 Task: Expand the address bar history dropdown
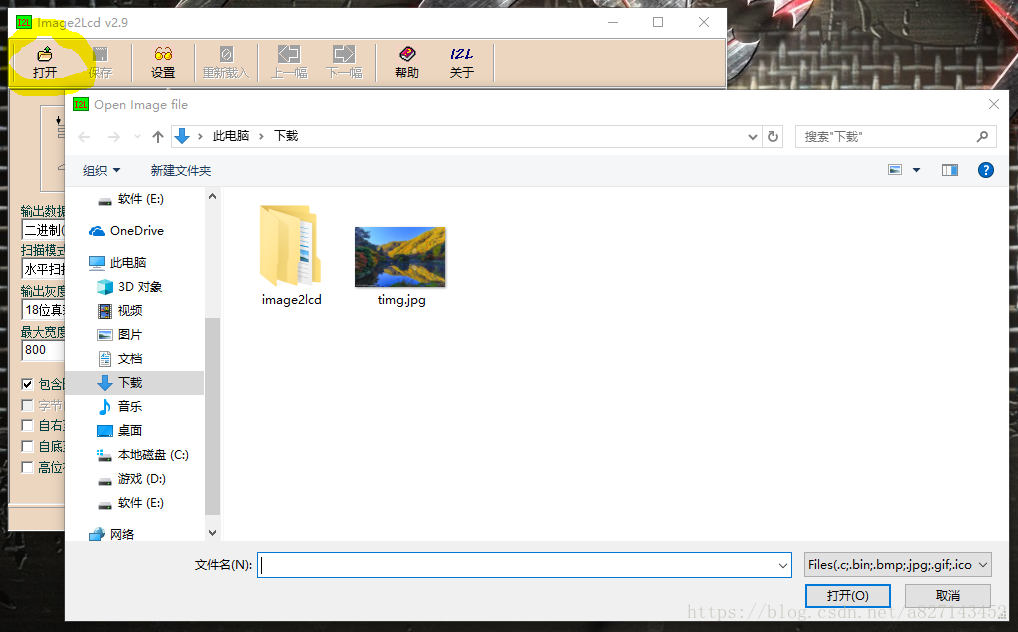pos(752,136)
